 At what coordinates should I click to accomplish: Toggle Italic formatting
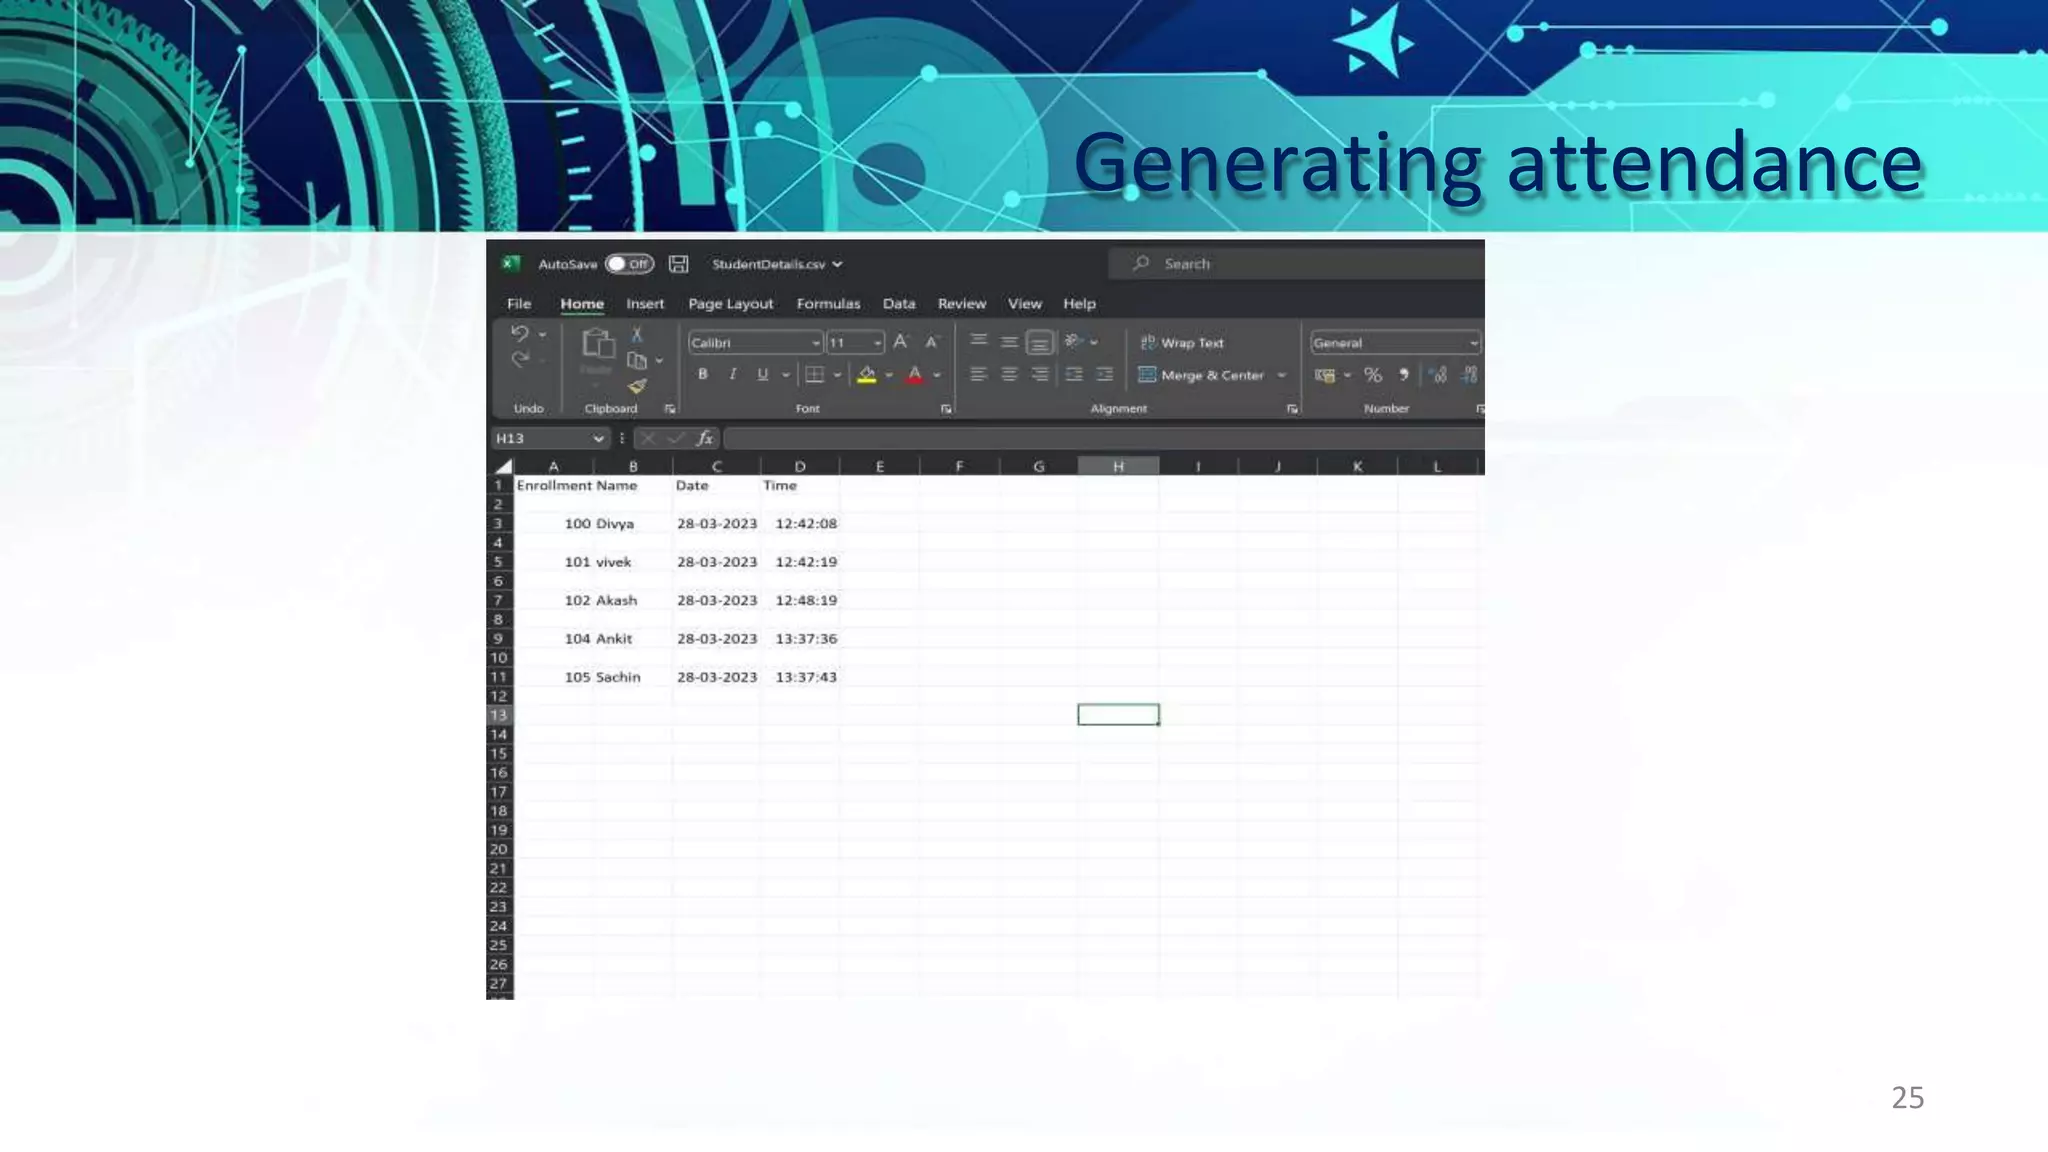pos(733,374)
